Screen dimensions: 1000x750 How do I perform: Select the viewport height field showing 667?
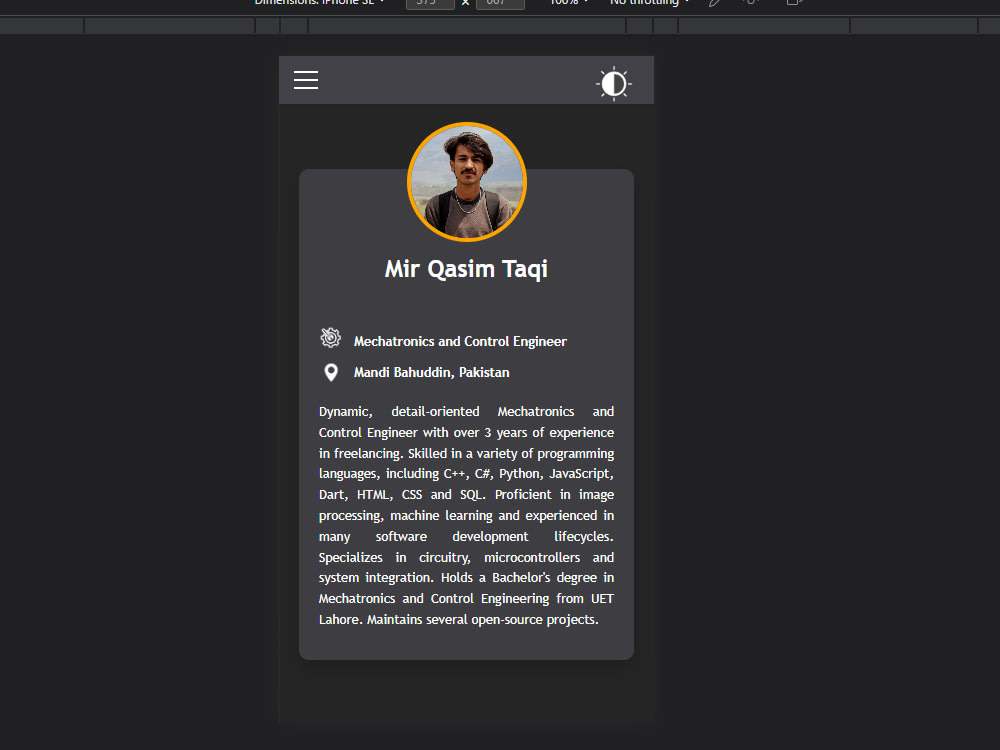click(500, 3)
